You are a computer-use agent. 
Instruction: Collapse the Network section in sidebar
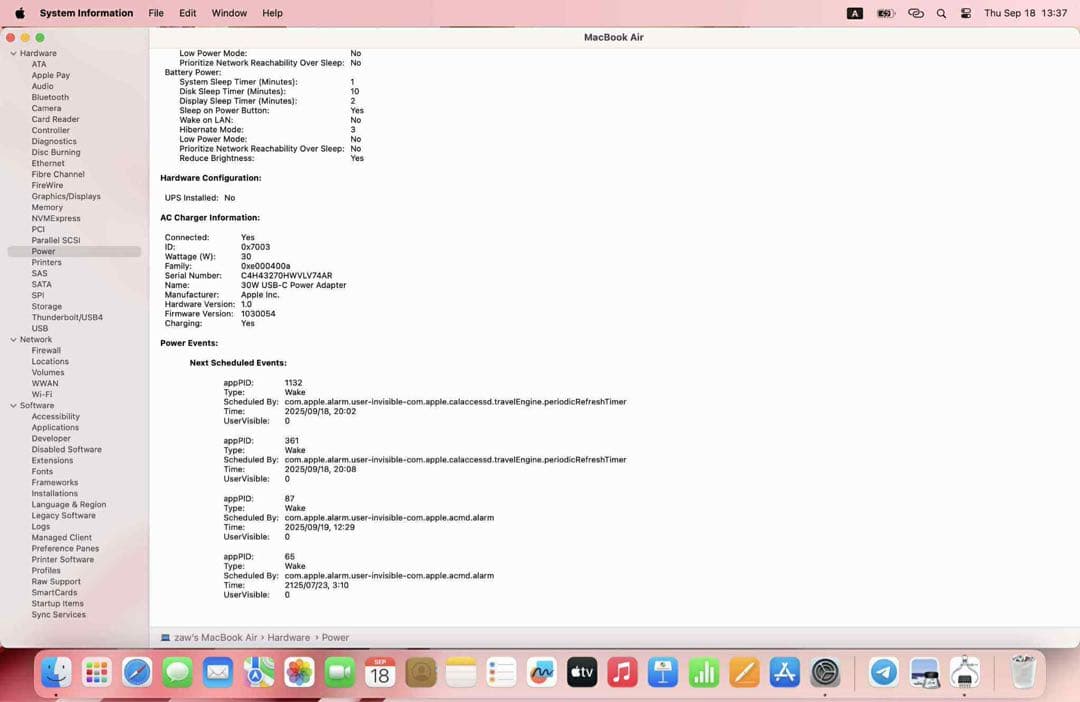[14, 339]
